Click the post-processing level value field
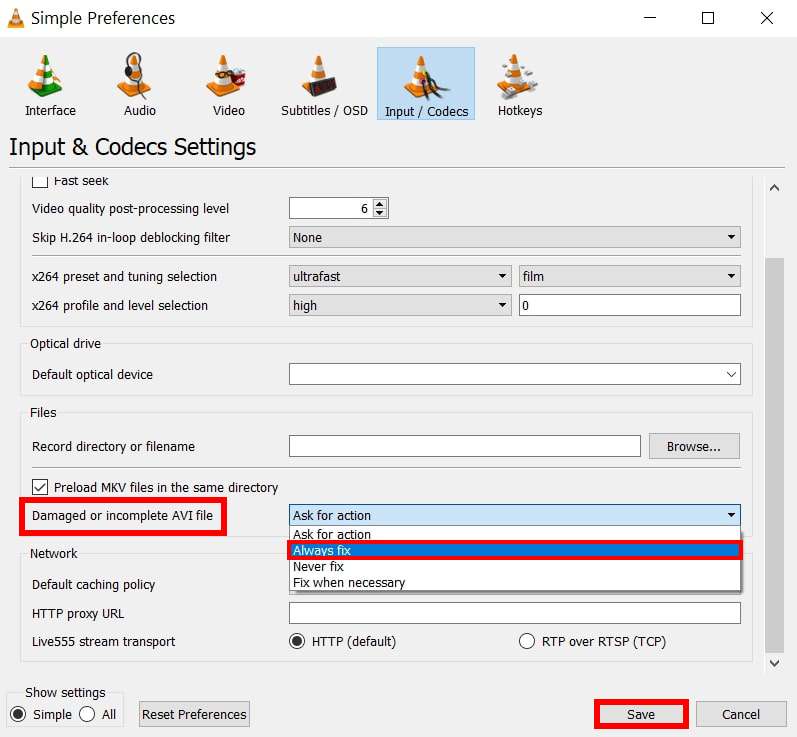The height and width of the screenshot is (737, 797). pyautogui.click(x=331, y=208)
